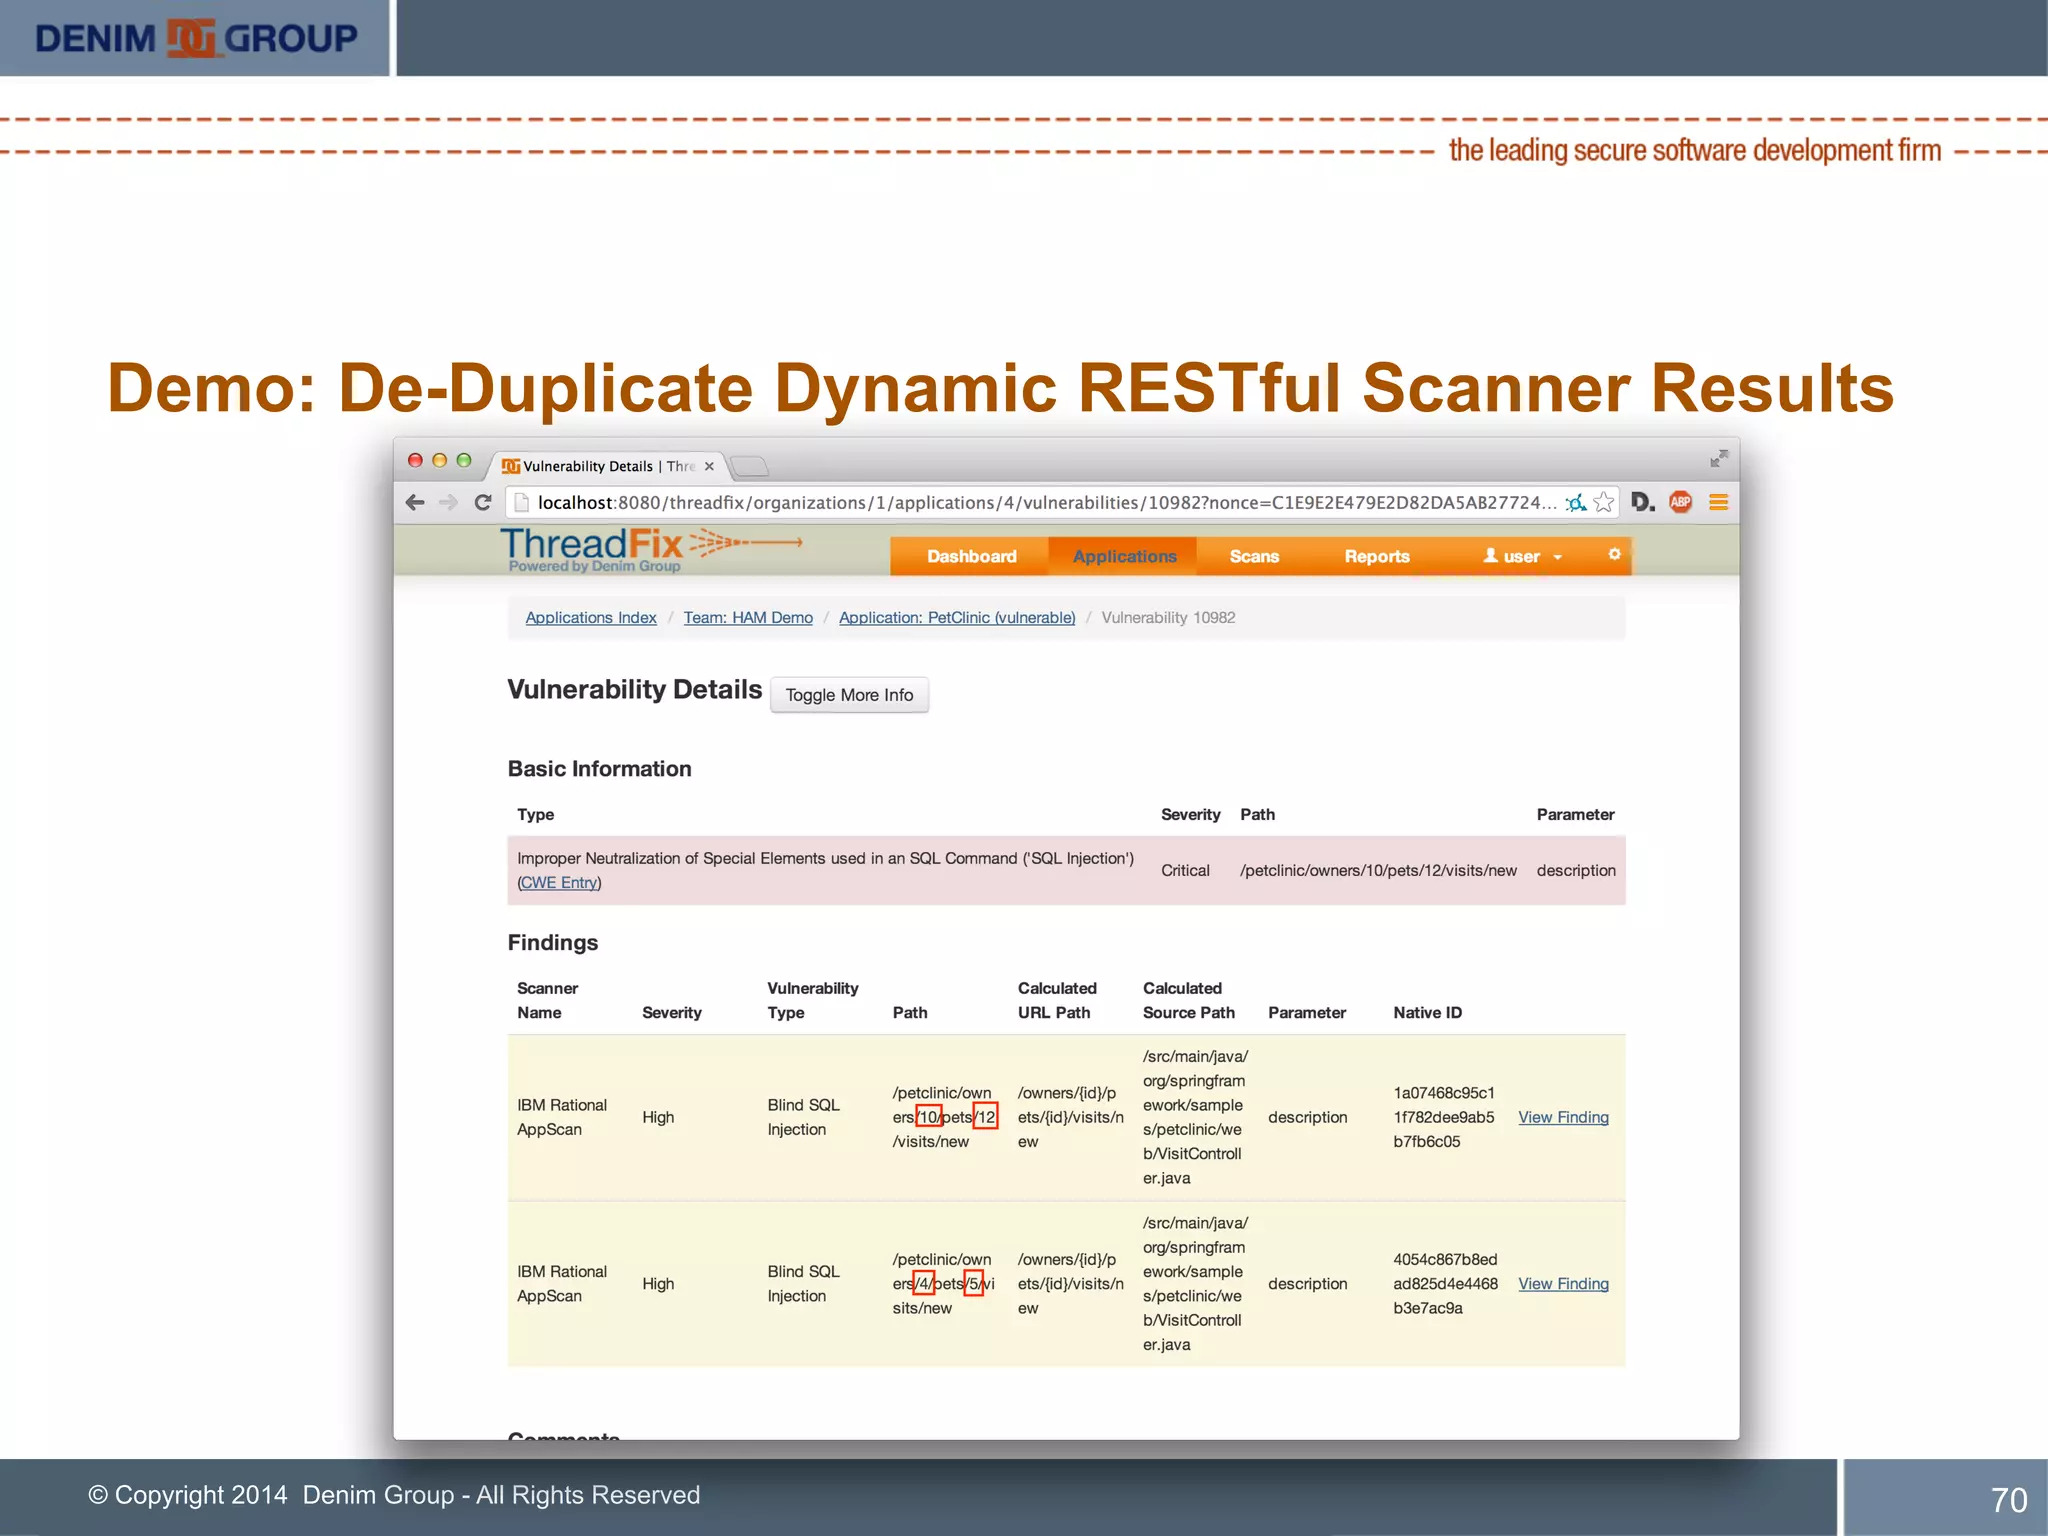Click the ThreadFix favicon on the browser tab

tap(511, 466)
